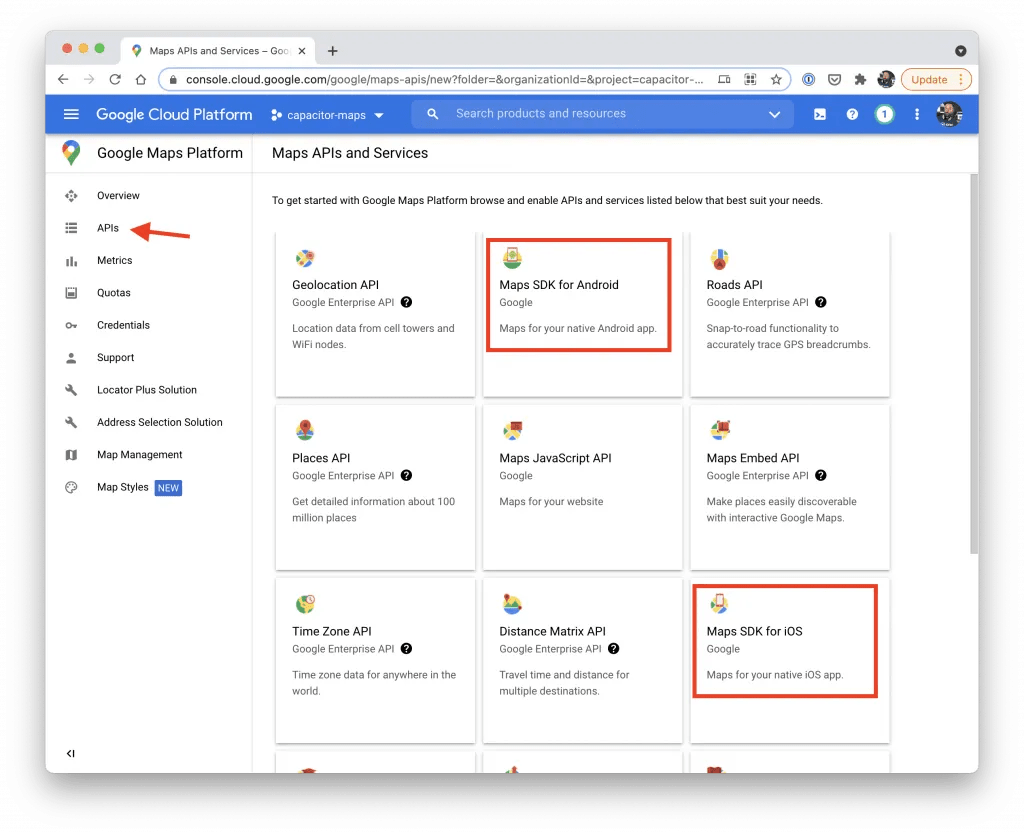Collapse the sidebar using bottom-left chevron
Viewport: 1024px width, 833px height.
point(70,753)
